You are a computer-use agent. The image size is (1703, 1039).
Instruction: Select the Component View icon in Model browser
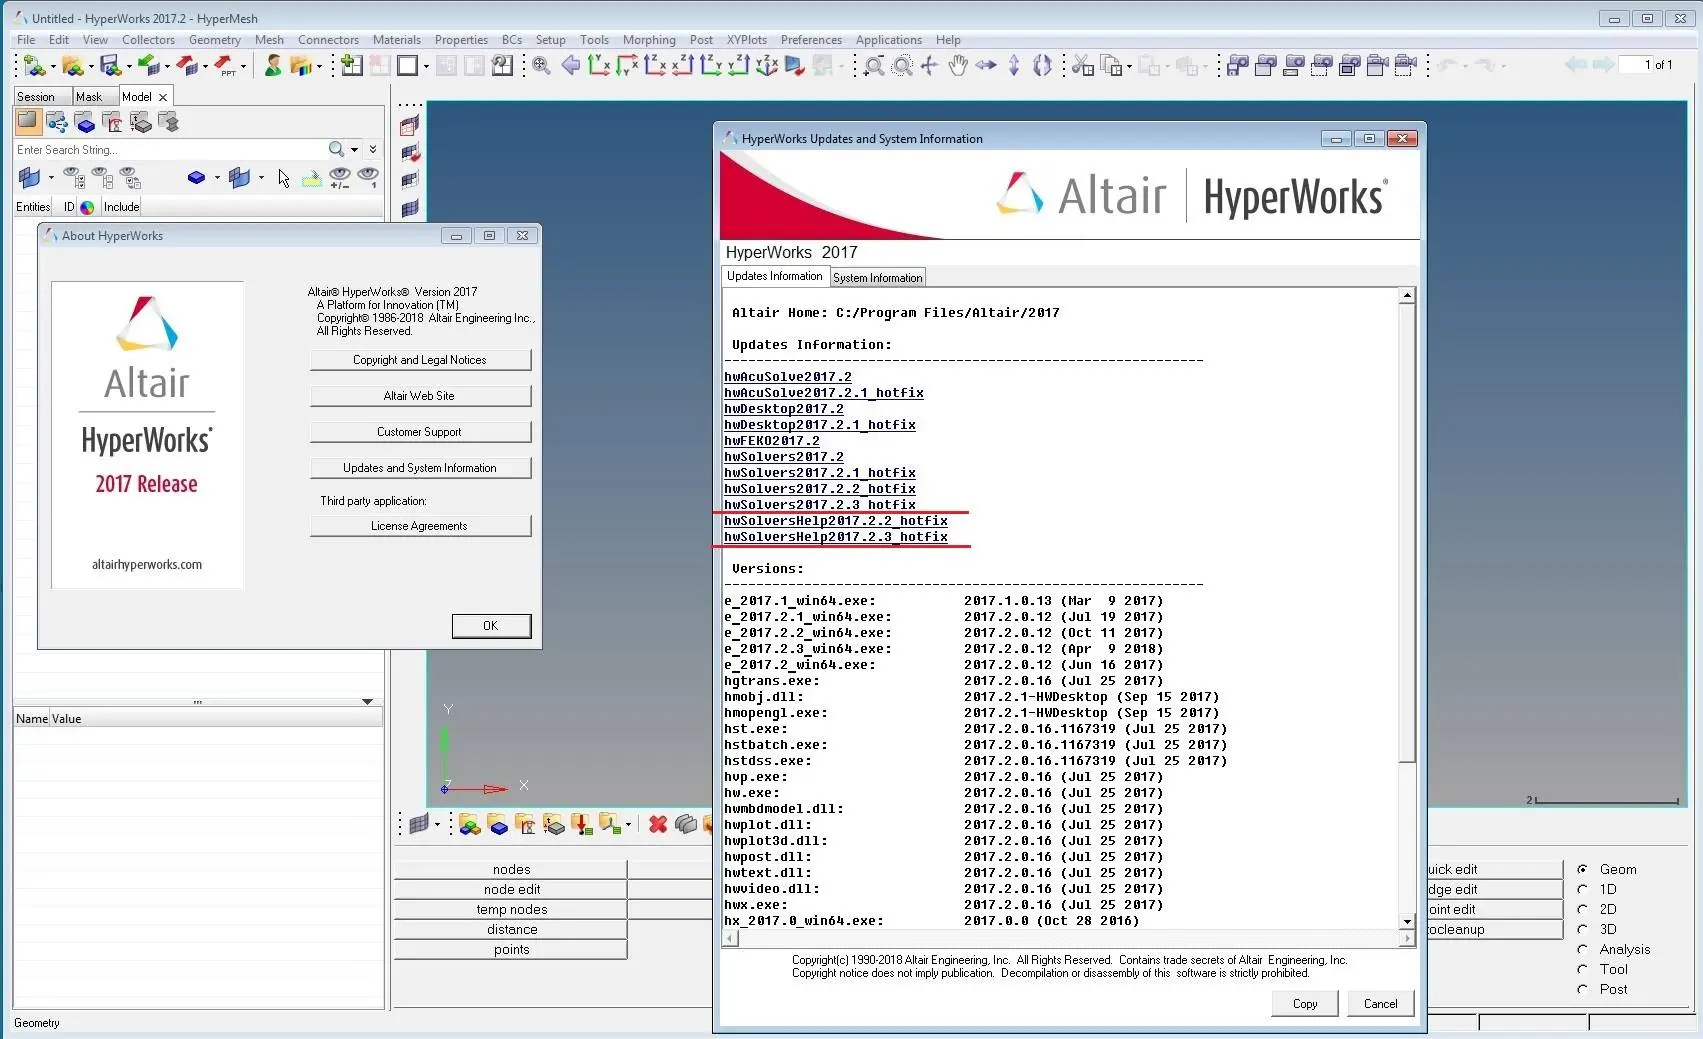85,122
